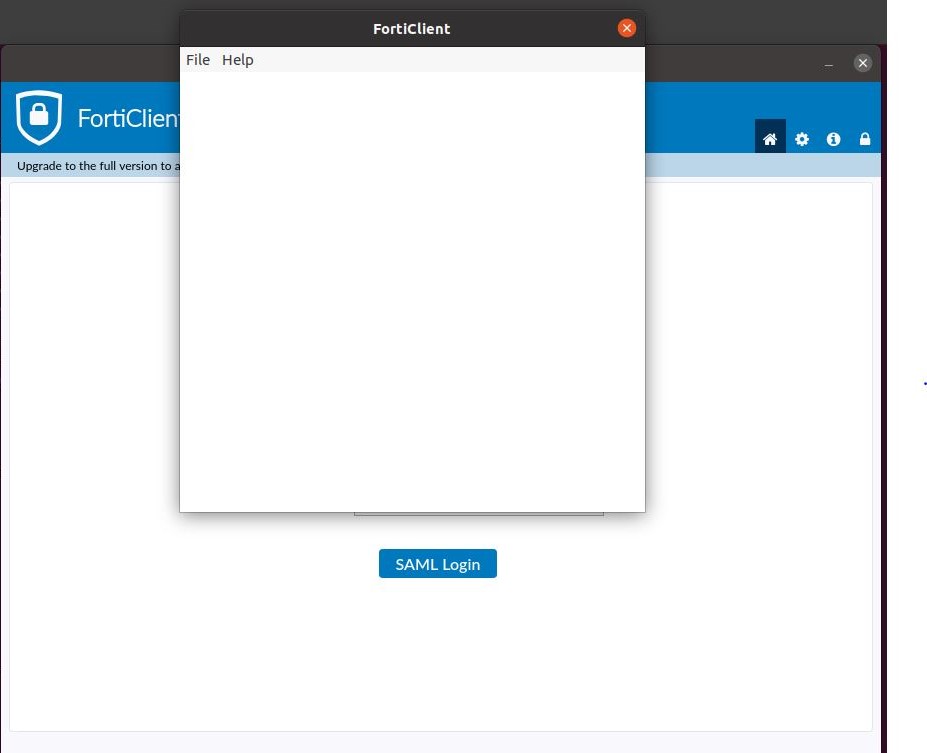Click the SAML Login button
Viewport: 927px width, 753px height.
point(437,563)
